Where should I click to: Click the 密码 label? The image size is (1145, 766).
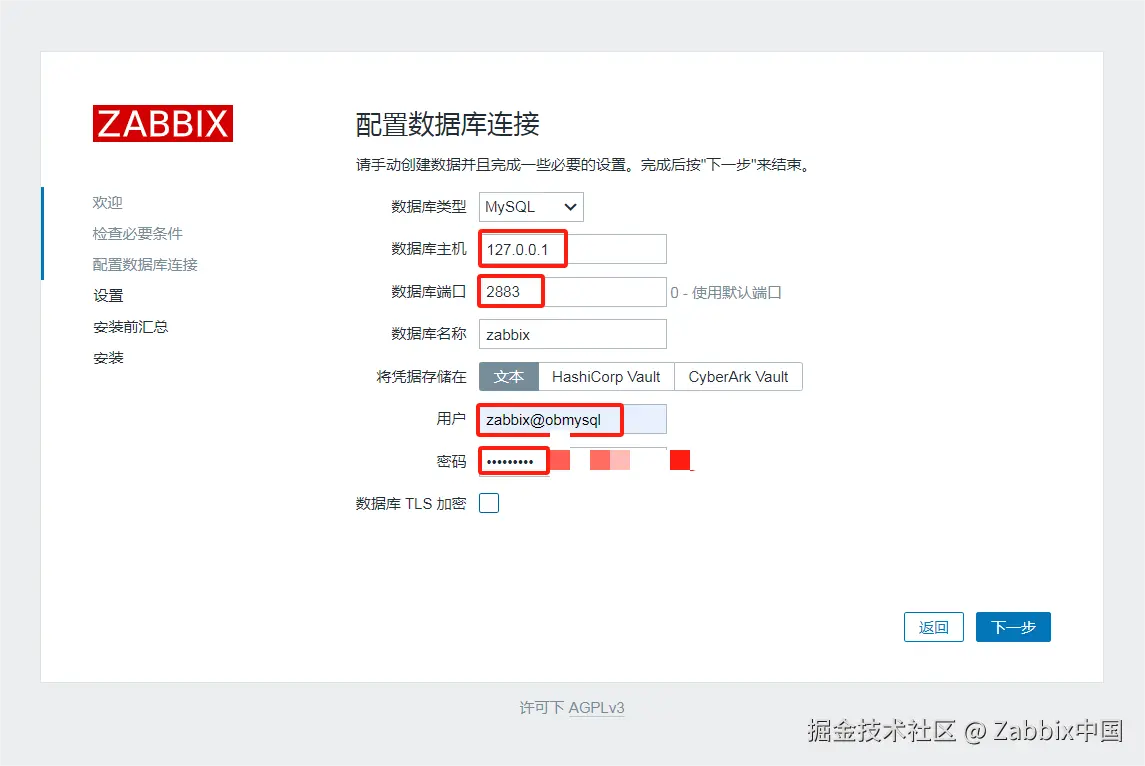click(x=451, y=461)
